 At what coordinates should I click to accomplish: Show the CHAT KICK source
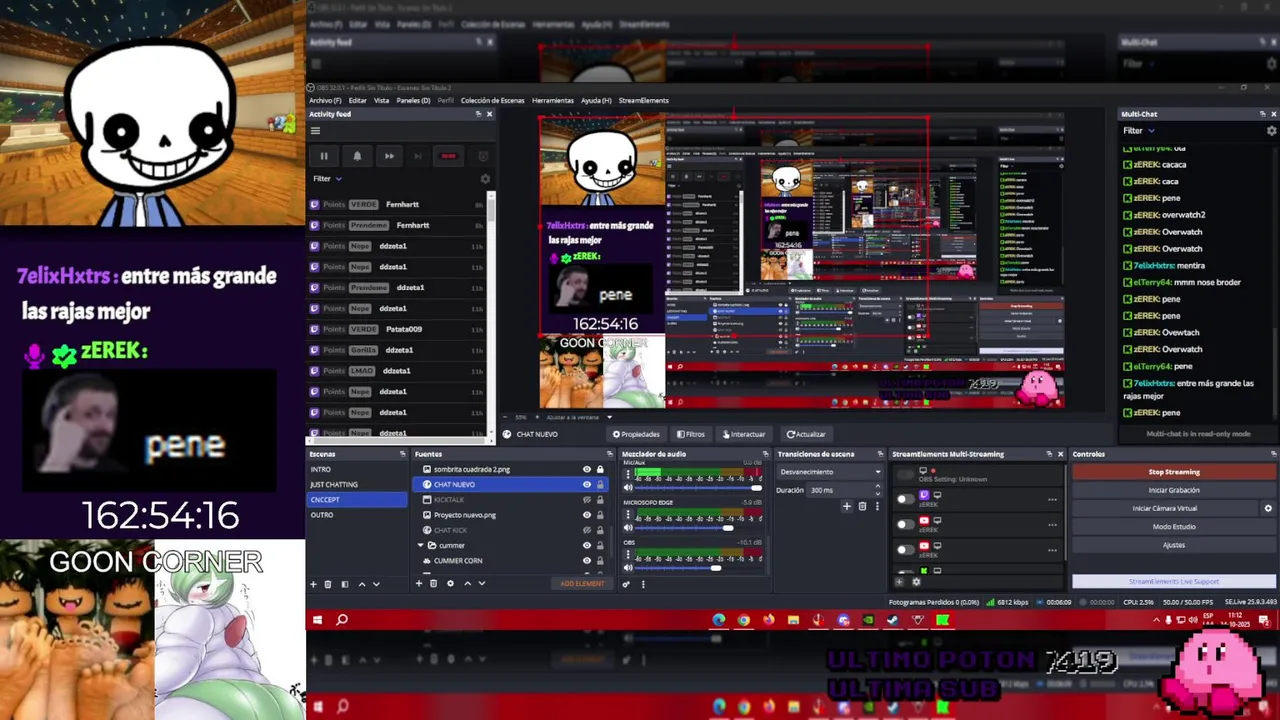coord(587,530)
